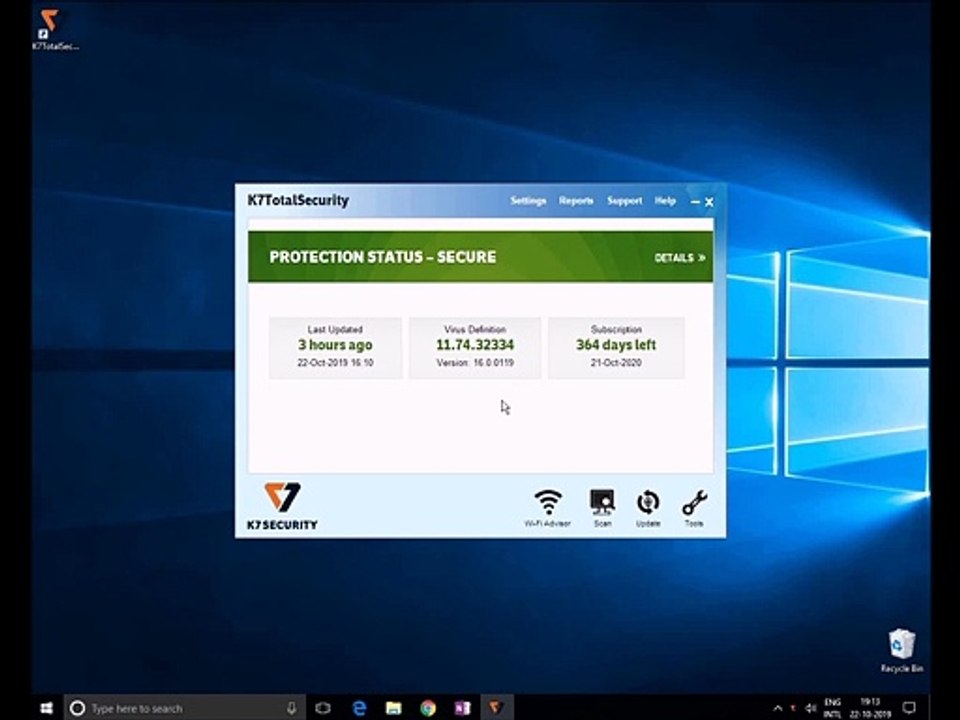Open the Windows Start menu
Screen dimensions: 960x720
pyautogui.click(x=47, y=708)
